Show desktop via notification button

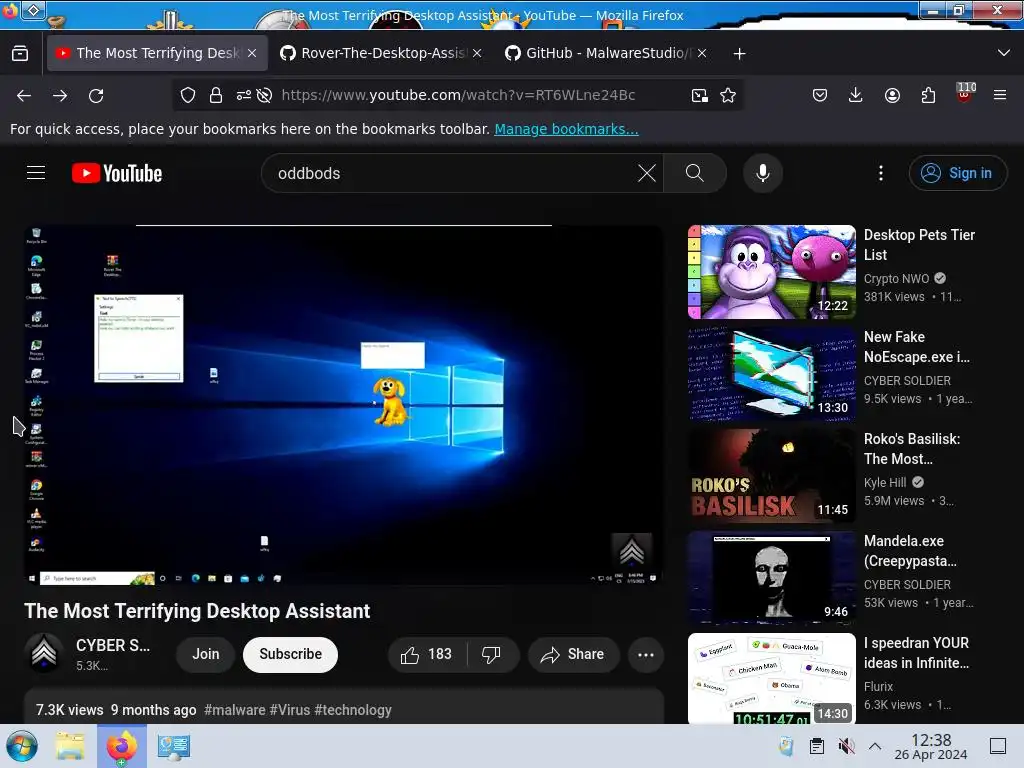point(998,746)
